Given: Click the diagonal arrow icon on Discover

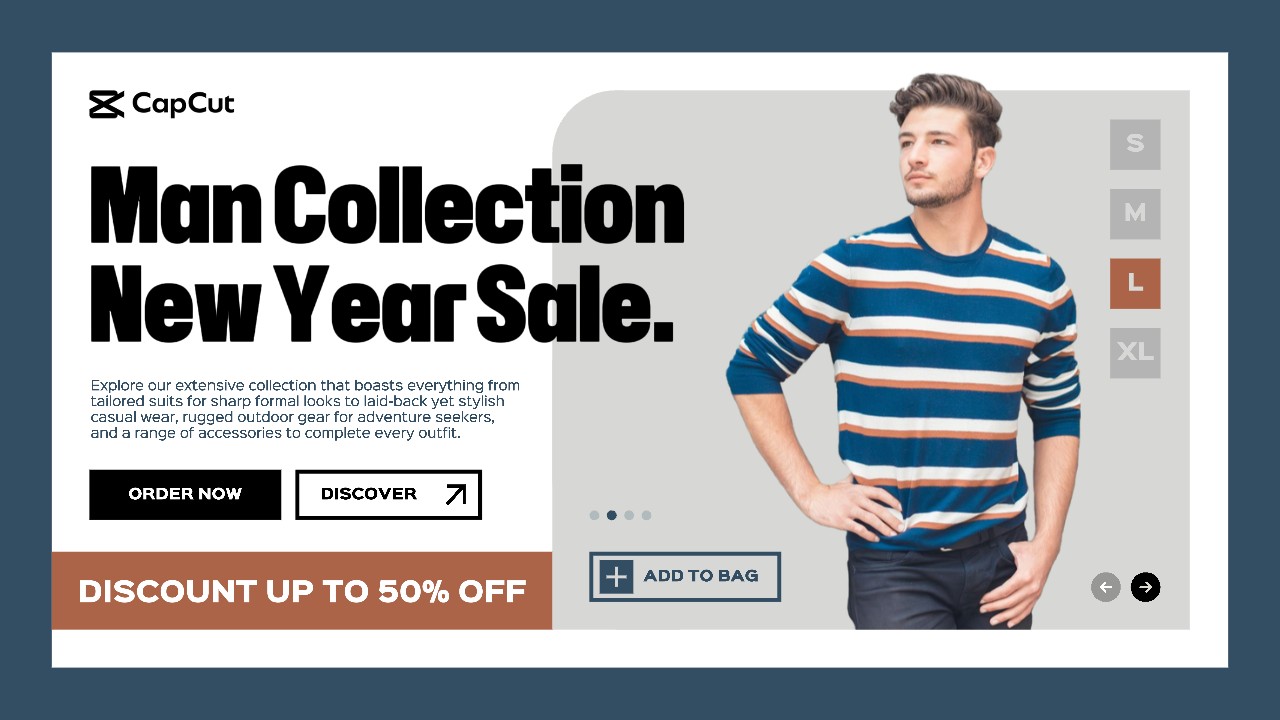Looking at the screenshot, I should (456, 494).
